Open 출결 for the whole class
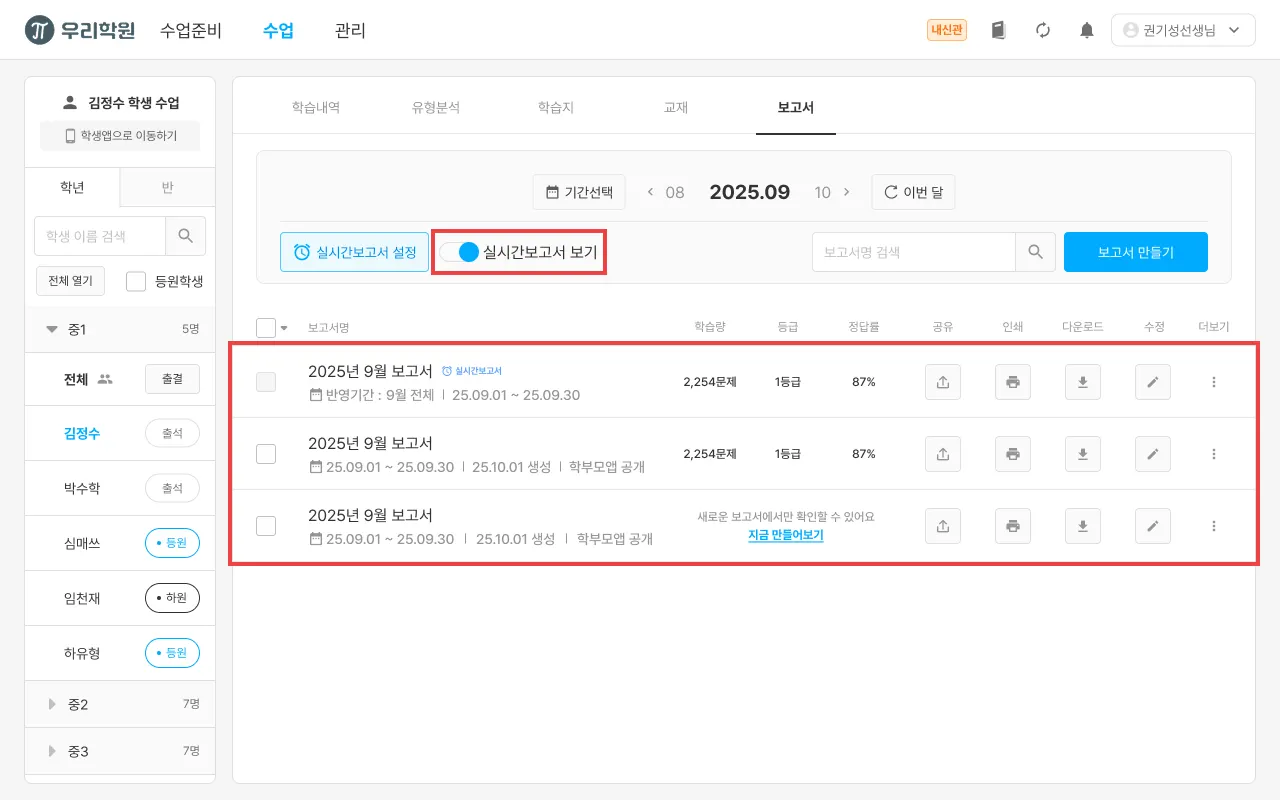Viewport: 1280px width, 800px height. (x=172, y=379)
